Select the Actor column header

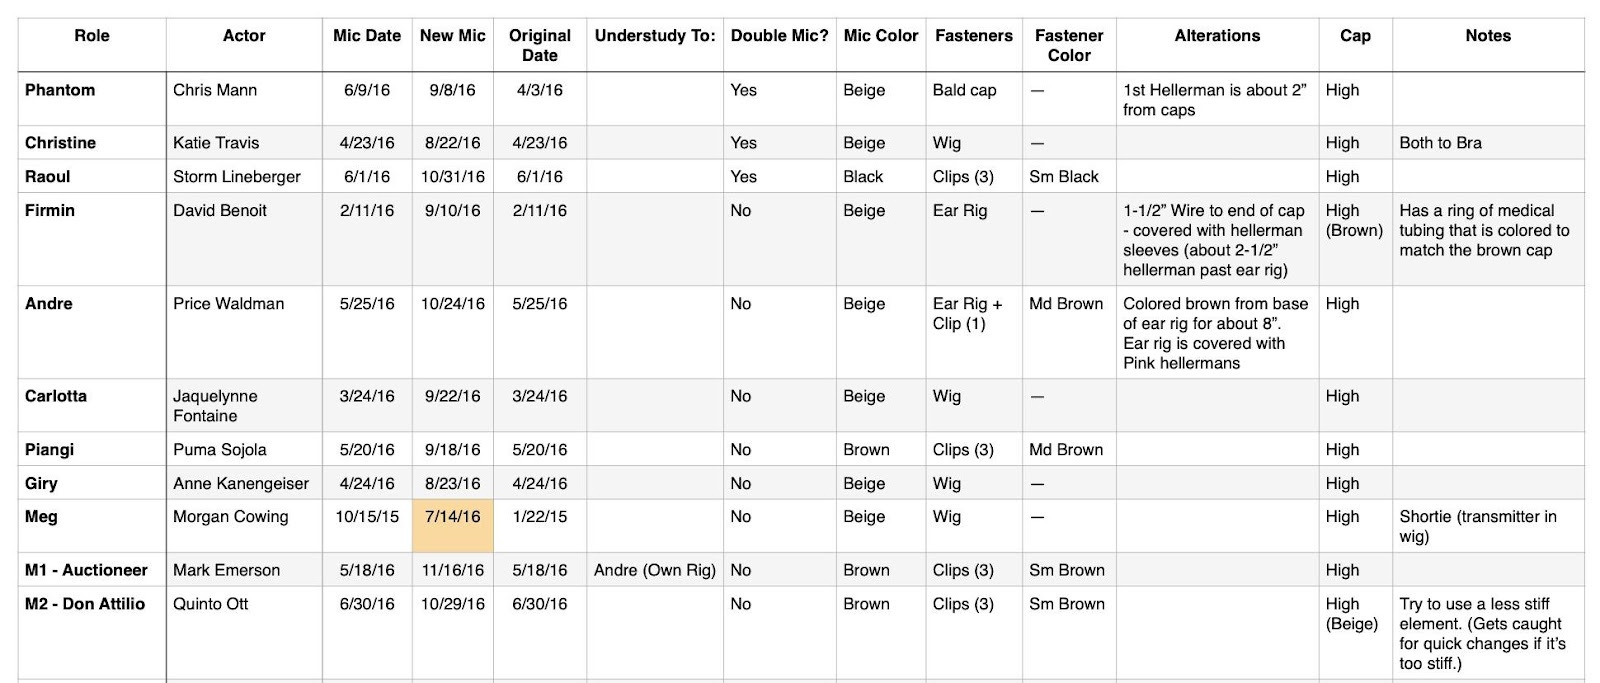(x=244, y=36)
